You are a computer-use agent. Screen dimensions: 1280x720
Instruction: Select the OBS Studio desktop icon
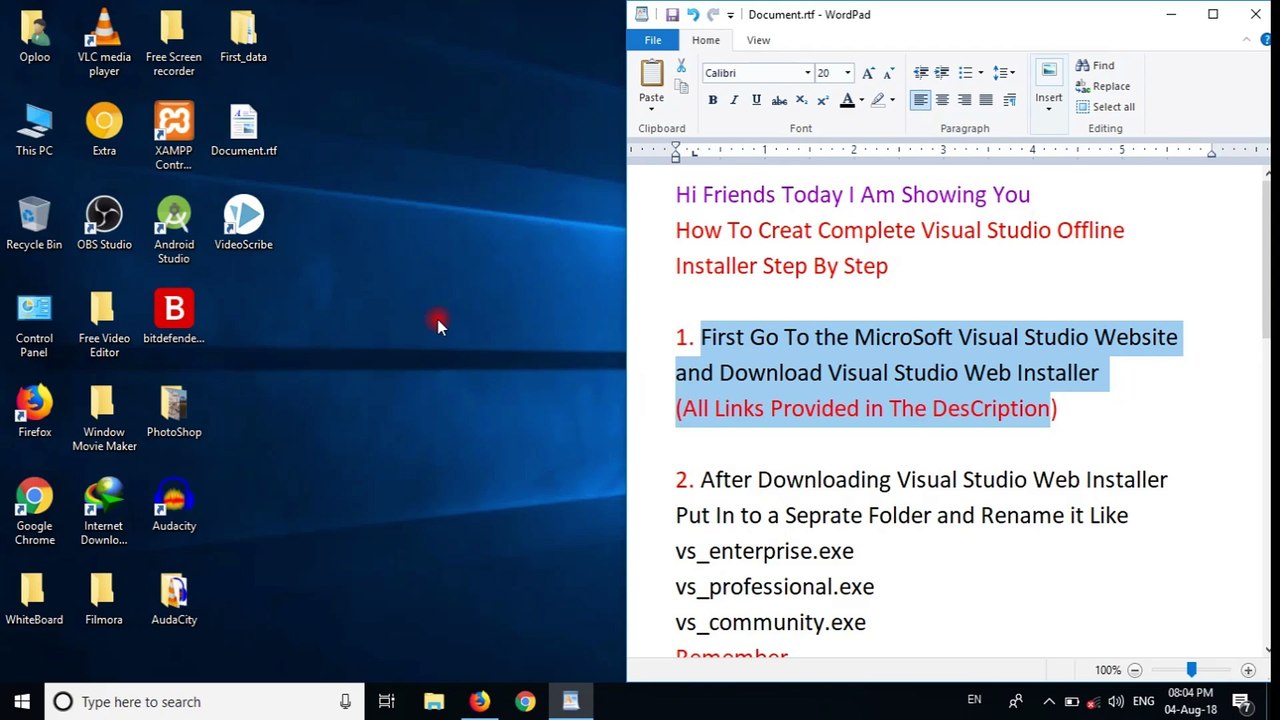[104, 223]
